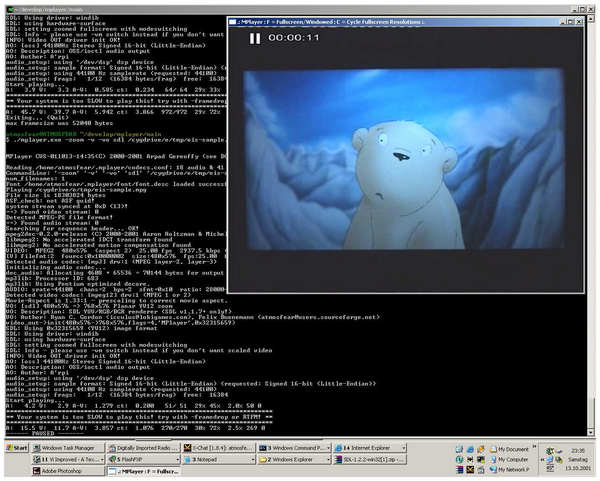Click the PAUSED status line in console
The height and width of the screenshot is (481, 600).
pyautogui.click(x=43, y=433)
